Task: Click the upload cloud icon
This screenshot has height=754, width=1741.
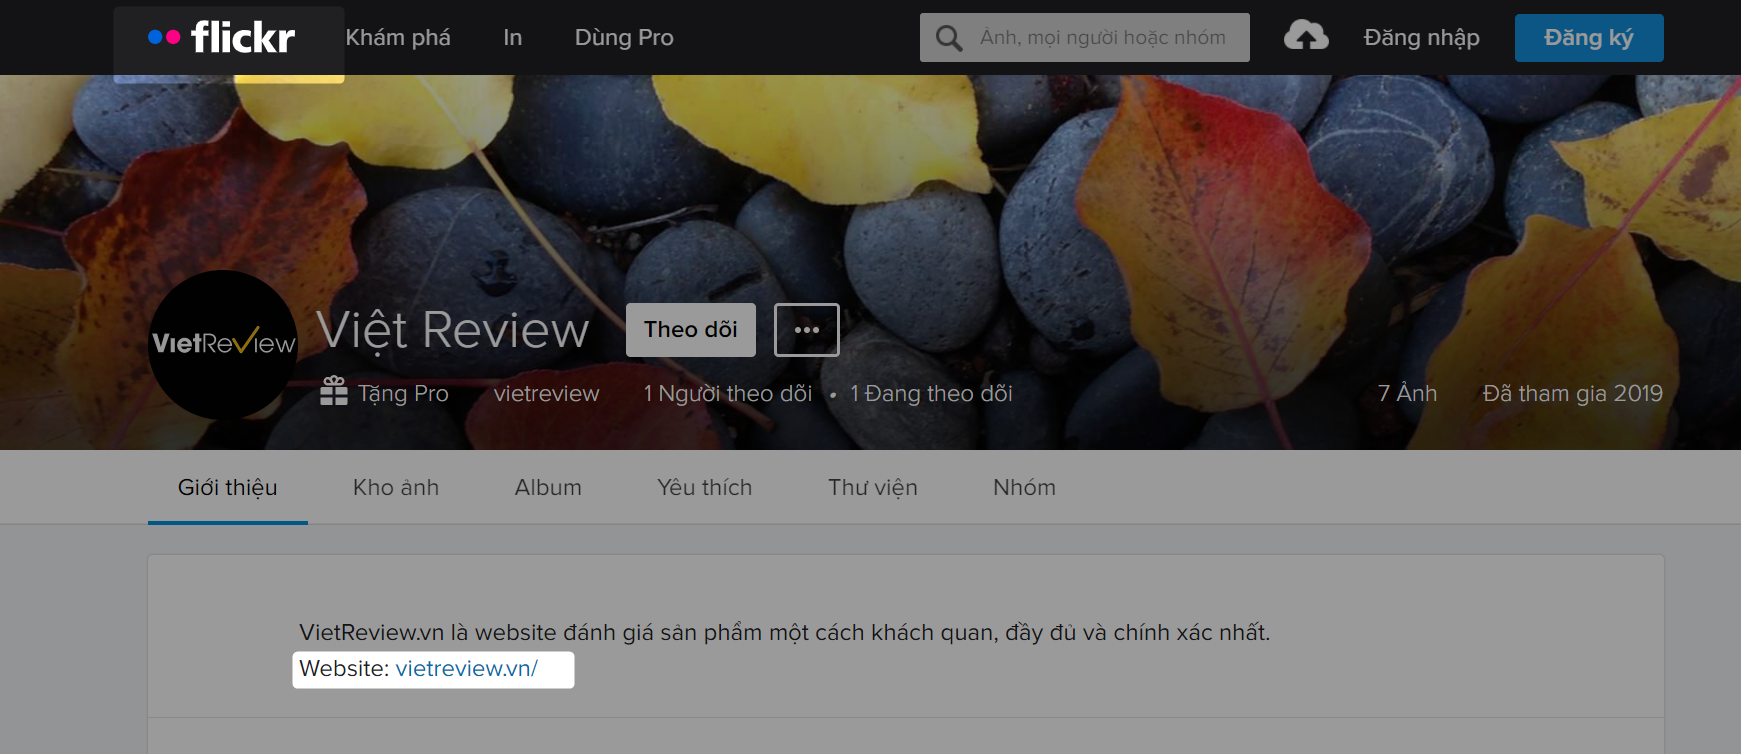Action: (x=1306, y=36)
